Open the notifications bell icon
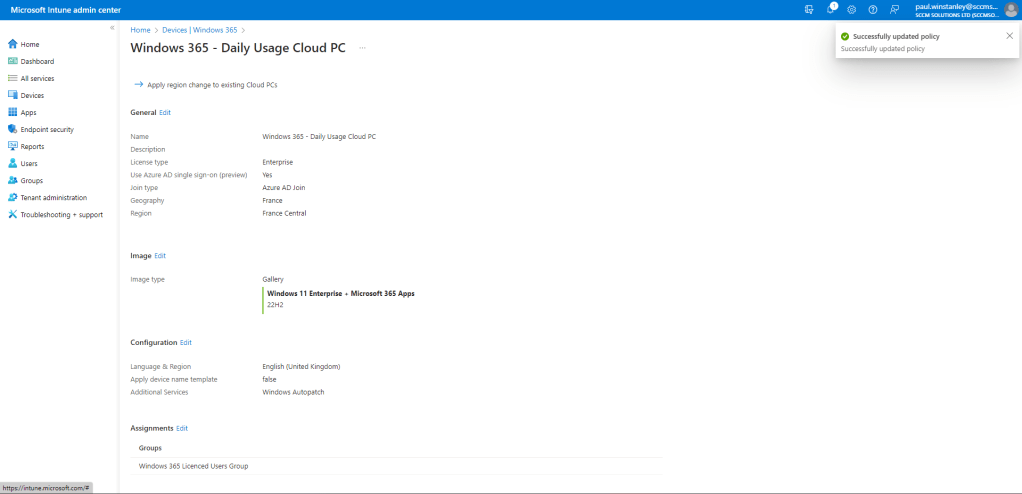The image size is (1022, 494). click(830, 9)
